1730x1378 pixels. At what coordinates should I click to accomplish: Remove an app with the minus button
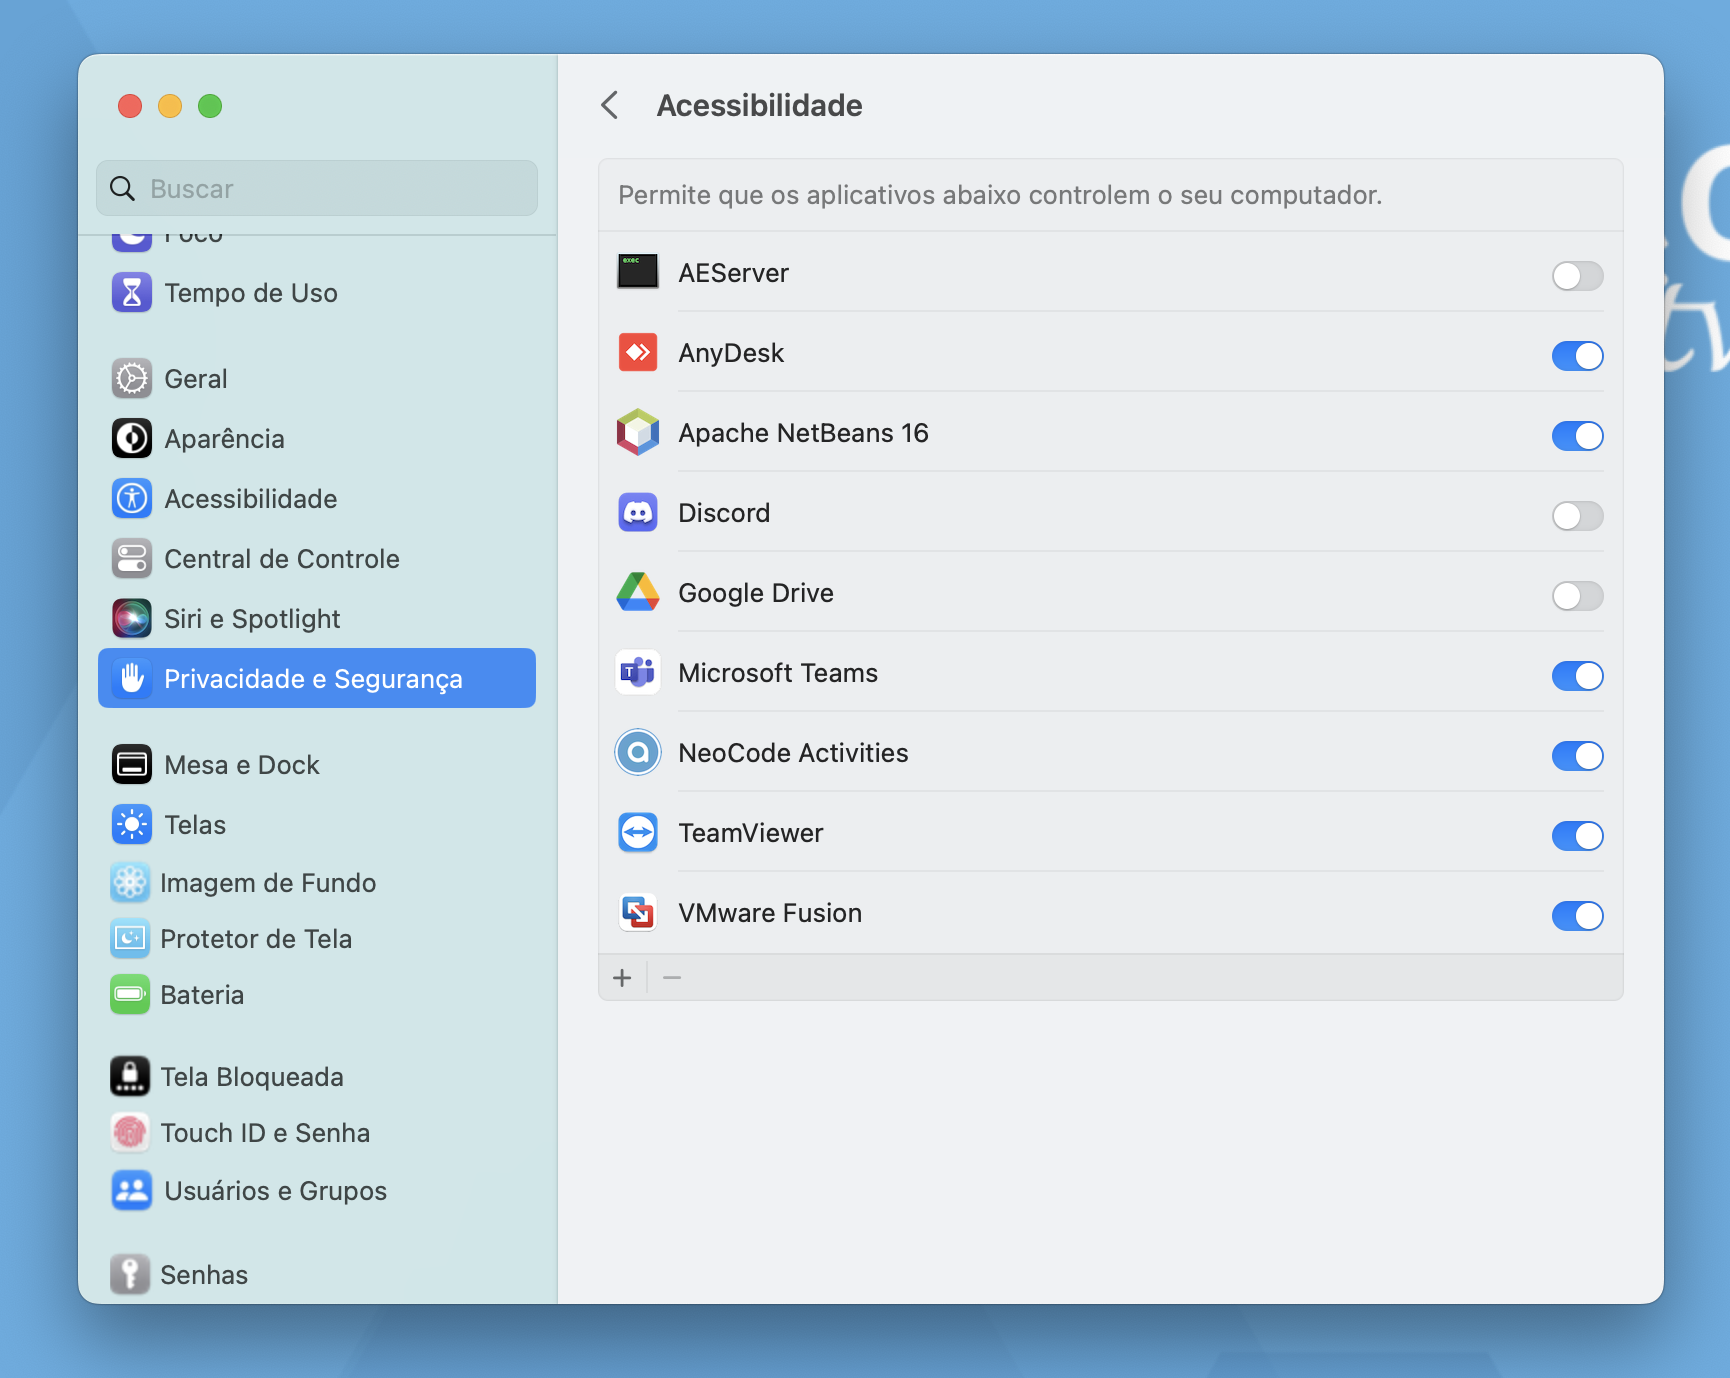coord(672,977)
